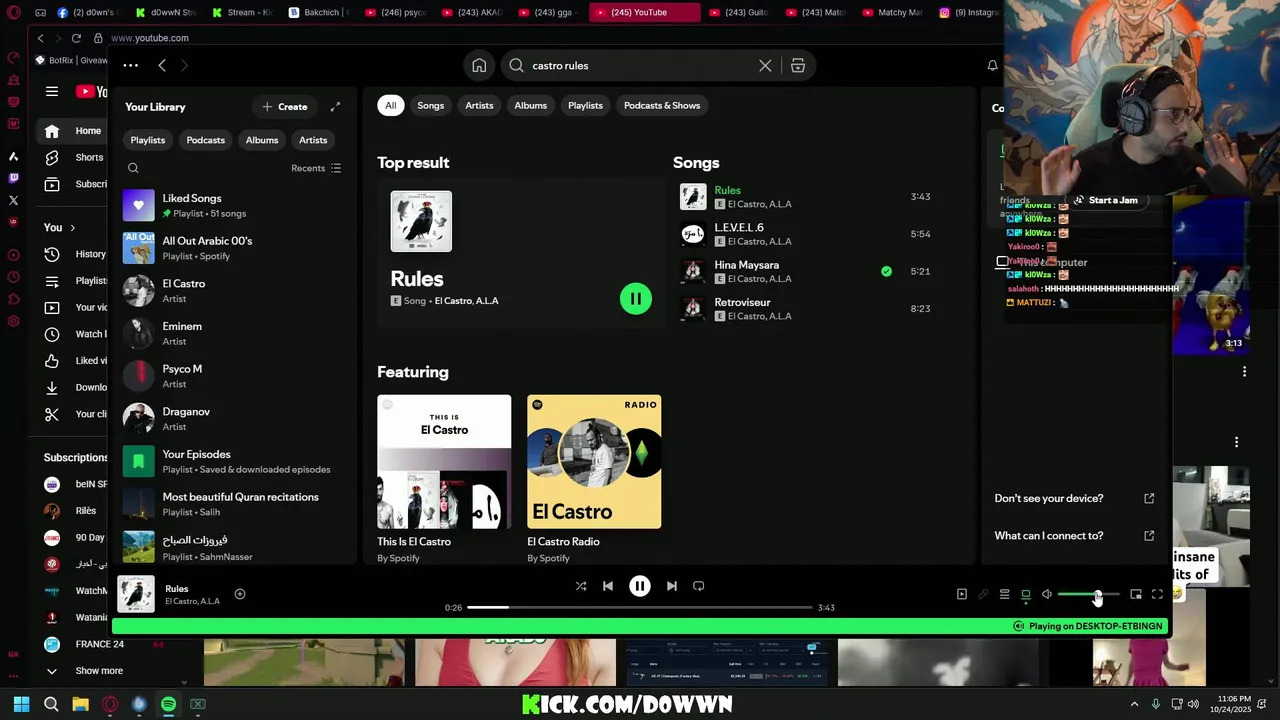The height and width of the screenshot is (720, 1280).
Task: Skip to the next track
Action: point(672,586)
